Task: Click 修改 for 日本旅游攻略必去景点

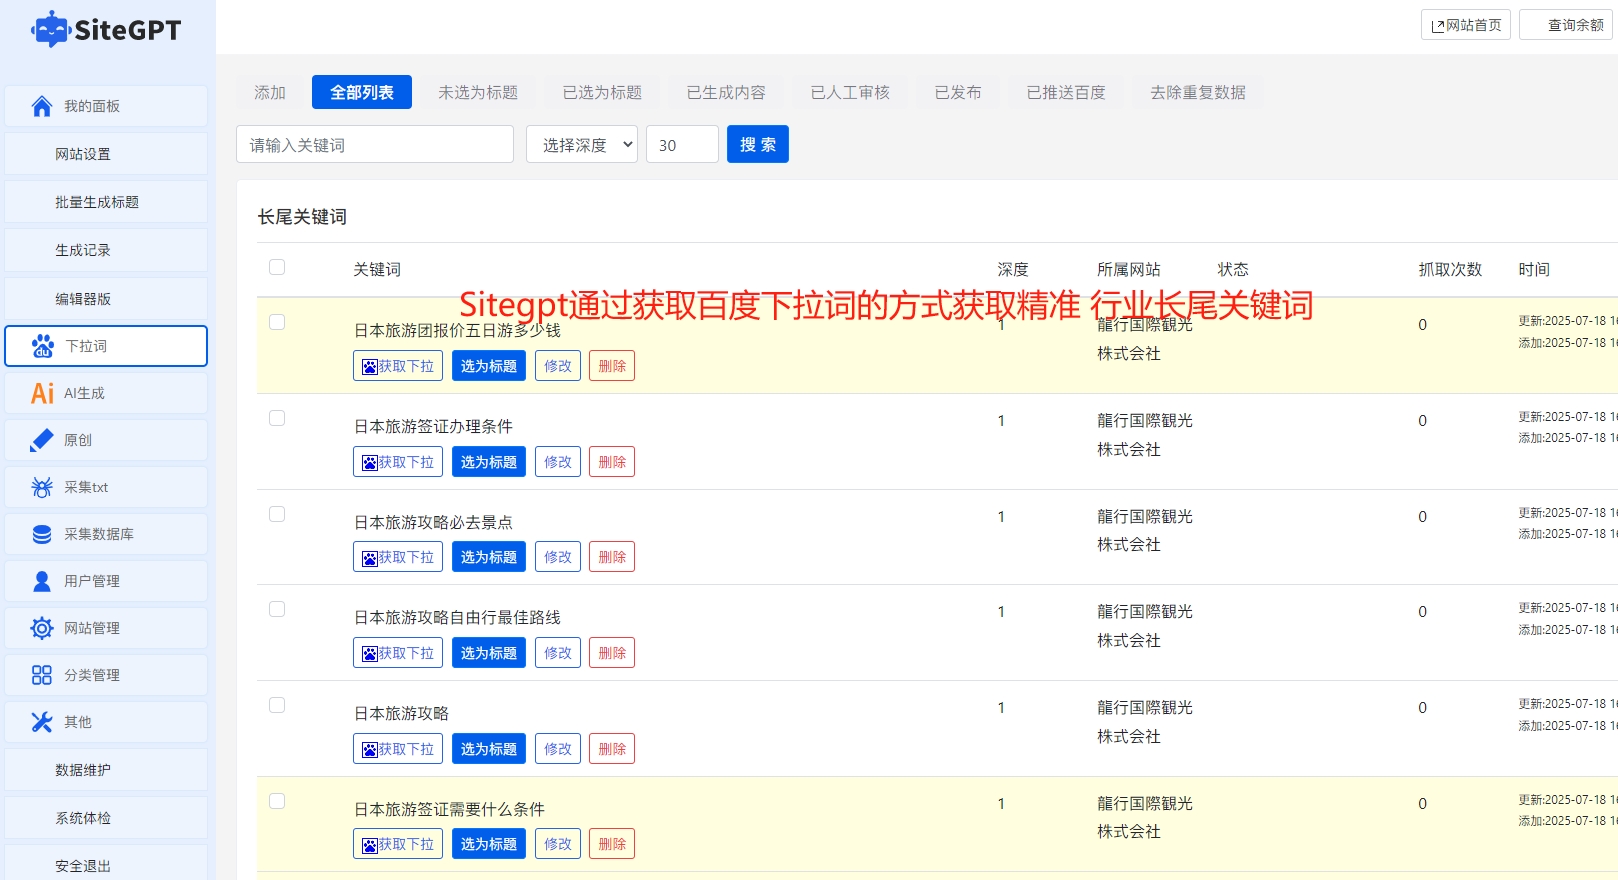Action: pyautogui.click(x=558, y=557)
